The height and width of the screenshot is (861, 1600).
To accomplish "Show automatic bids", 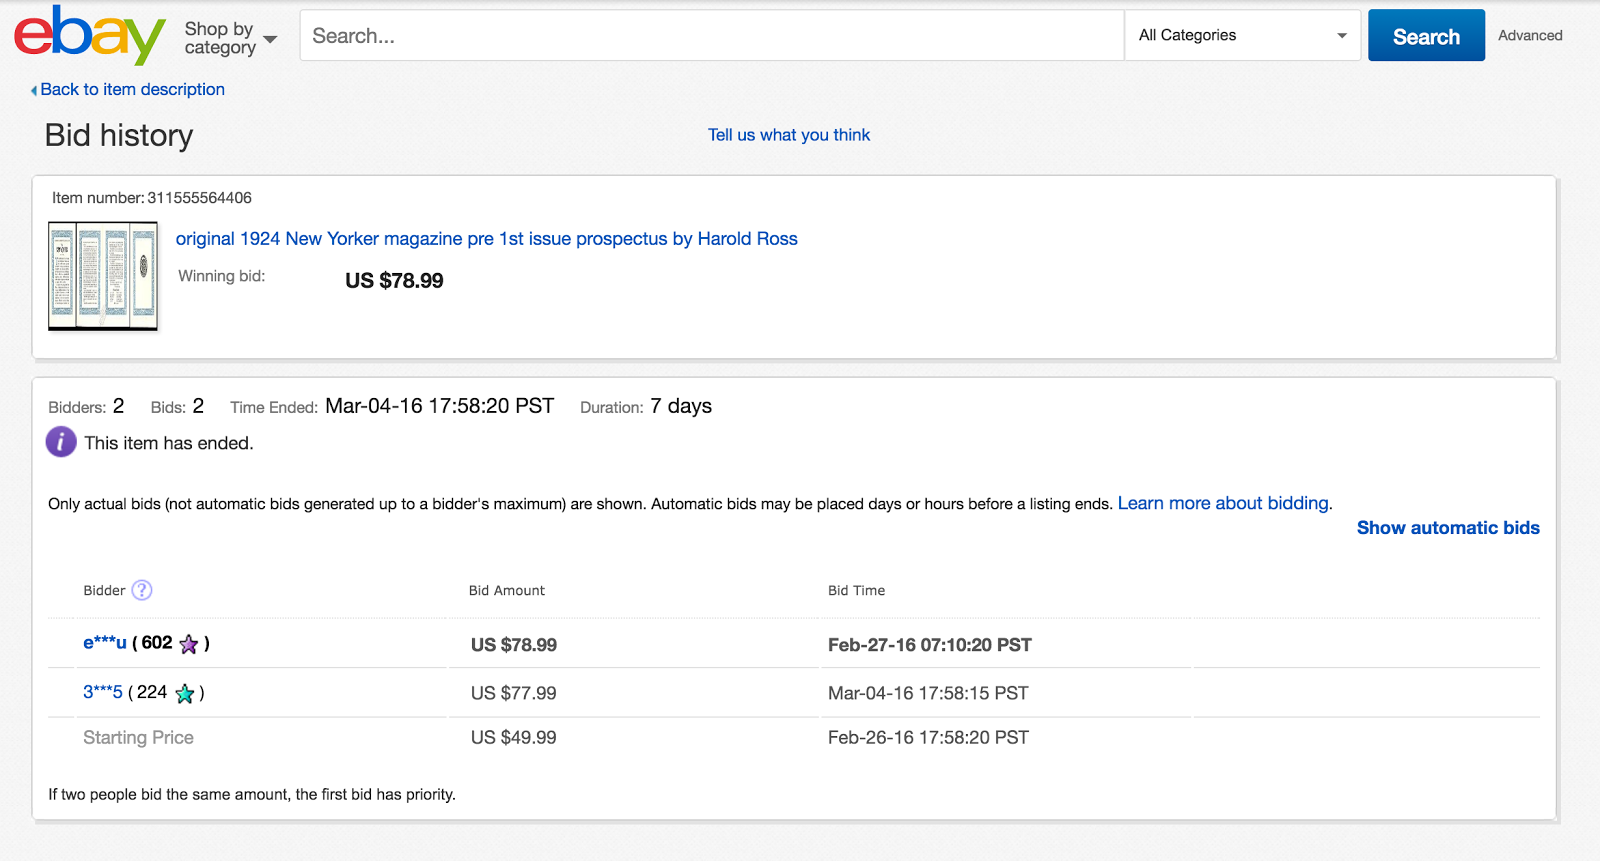I will click(x=1447, y=528).
